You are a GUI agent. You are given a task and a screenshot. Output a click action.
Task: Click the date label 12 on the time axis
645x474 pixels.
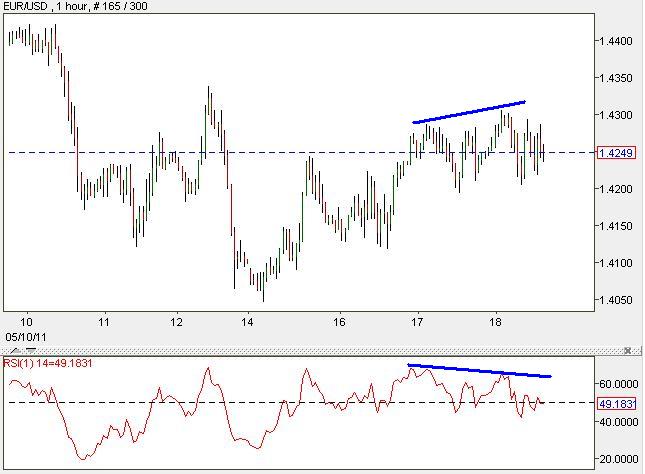tap(176, 322)
